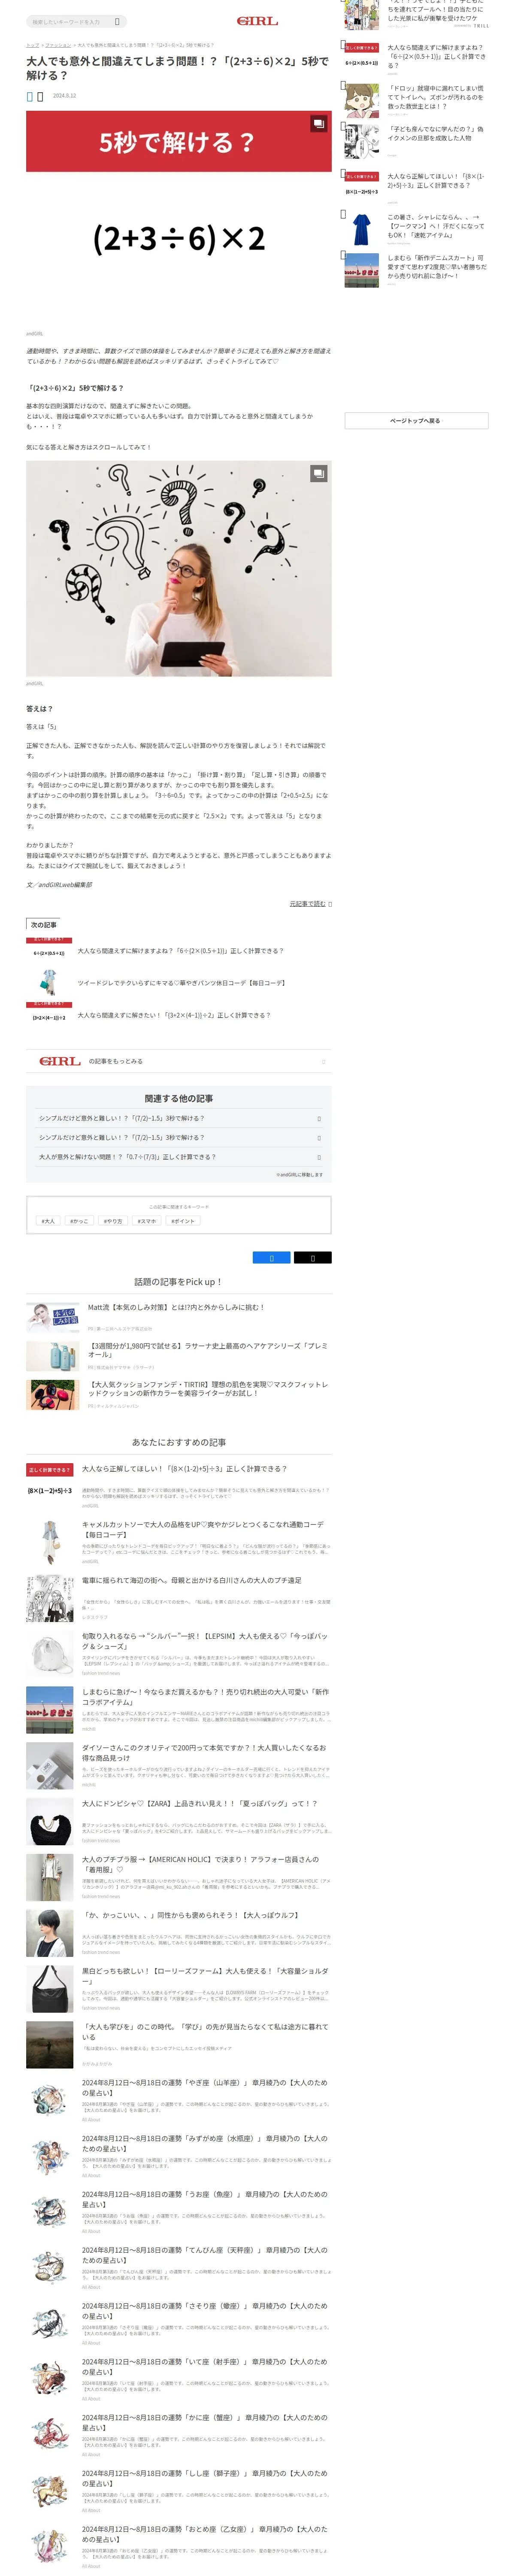Open arrow for related article '(7/2)−1.5' first row
Screen dimensions: 515x2576
coord(319,1118)
